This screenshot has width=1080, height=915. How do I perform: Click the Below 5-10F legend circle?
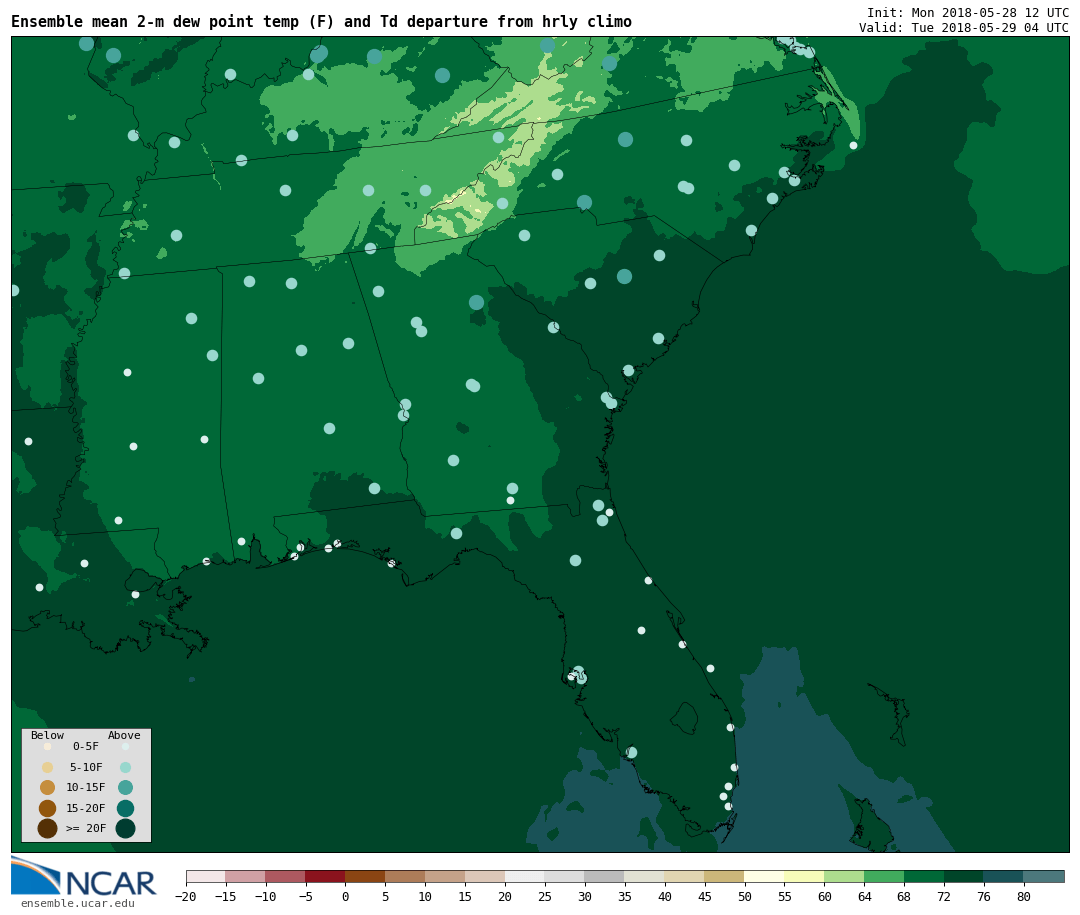tap(48, 767)
